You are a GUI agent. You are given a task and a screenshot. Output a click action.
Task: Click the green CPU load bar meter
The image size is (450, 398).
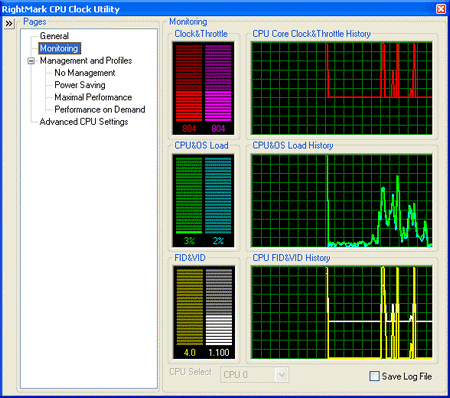(189, 195)
